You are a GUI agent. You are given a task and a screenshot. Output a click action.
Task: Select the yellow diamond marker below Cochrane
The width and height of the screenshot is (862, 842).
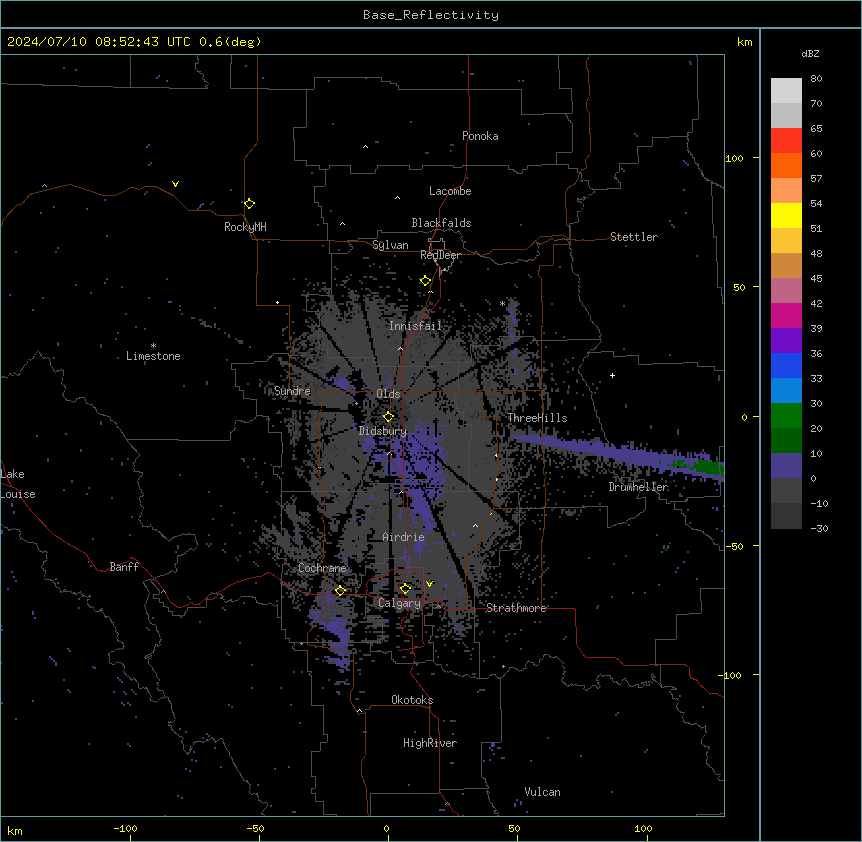tap(340, 590)
